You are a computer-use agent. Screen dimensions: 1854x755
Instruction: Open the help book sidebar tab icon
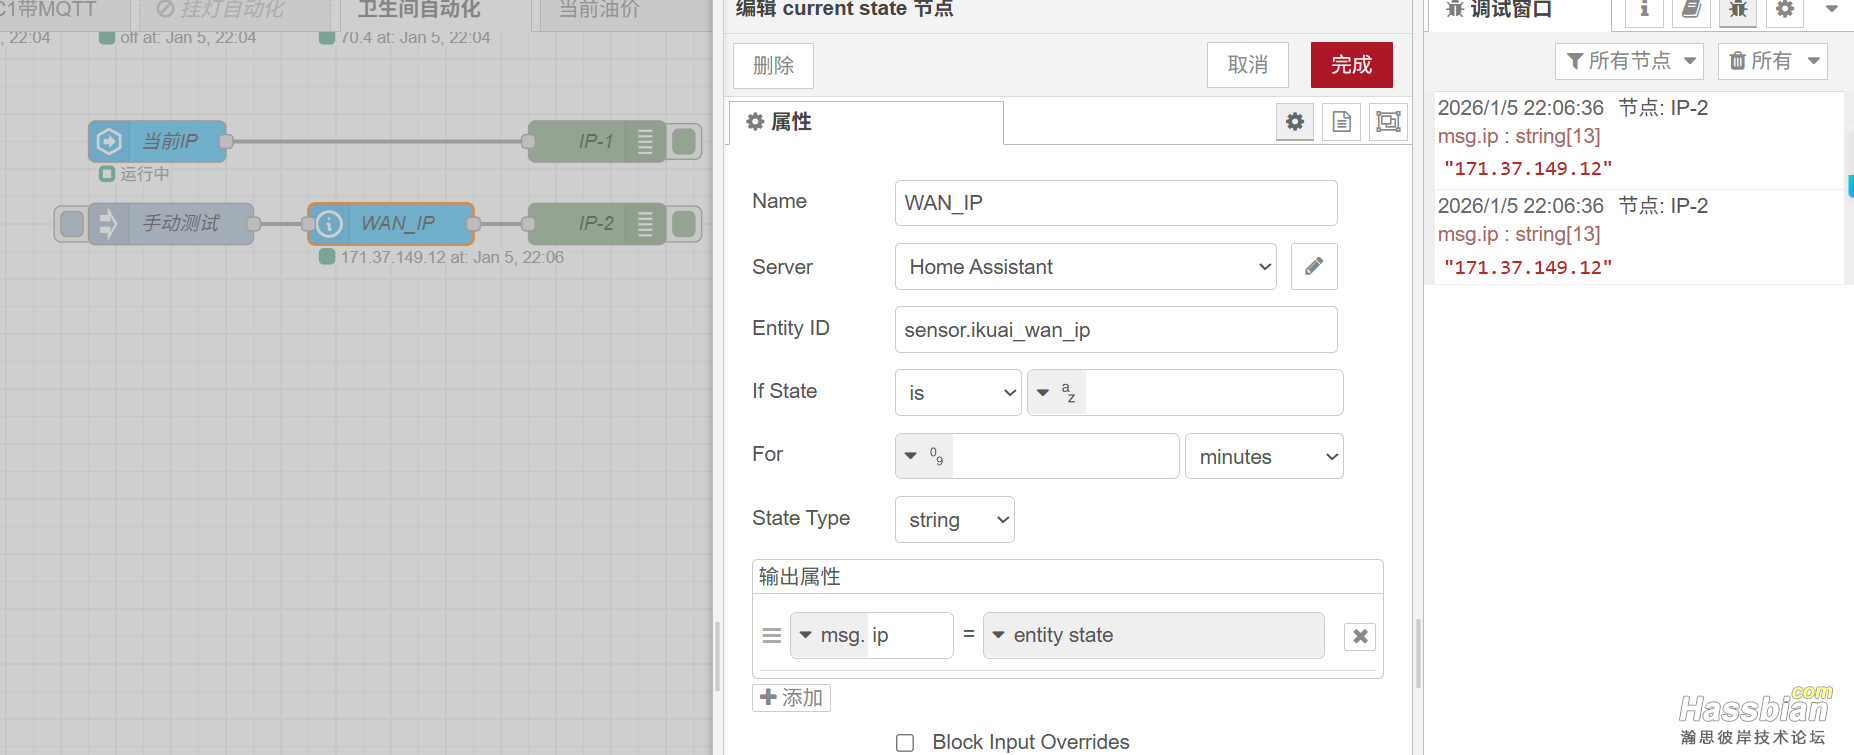point(1691,10)
